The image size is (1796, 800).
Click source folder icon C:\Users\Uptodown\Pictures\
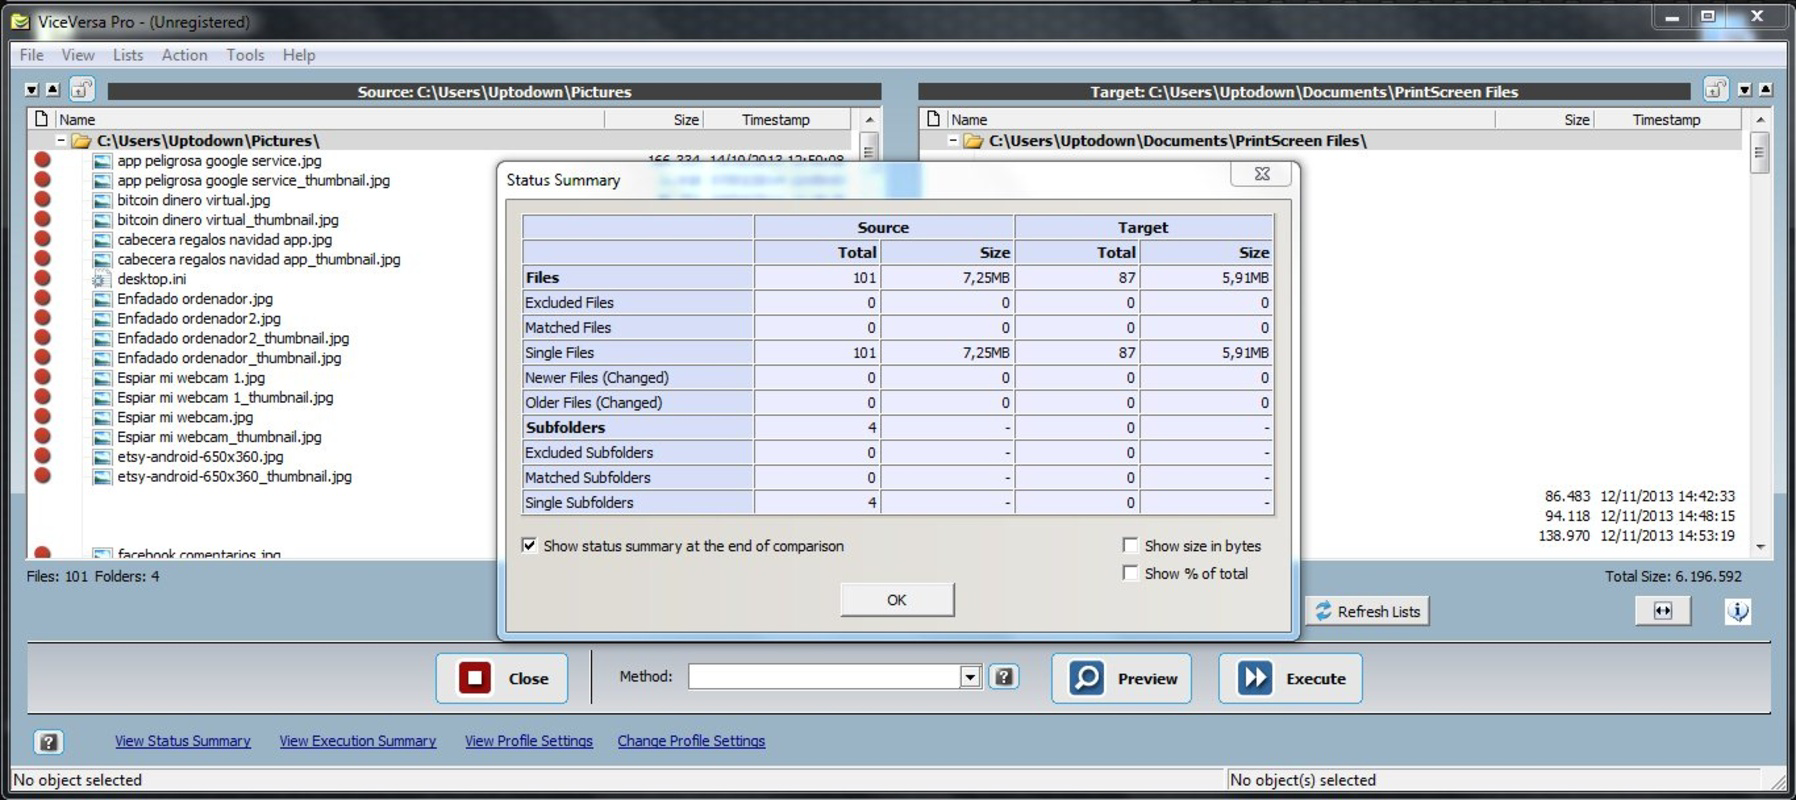pyautogui.click(x=81, y=141)
